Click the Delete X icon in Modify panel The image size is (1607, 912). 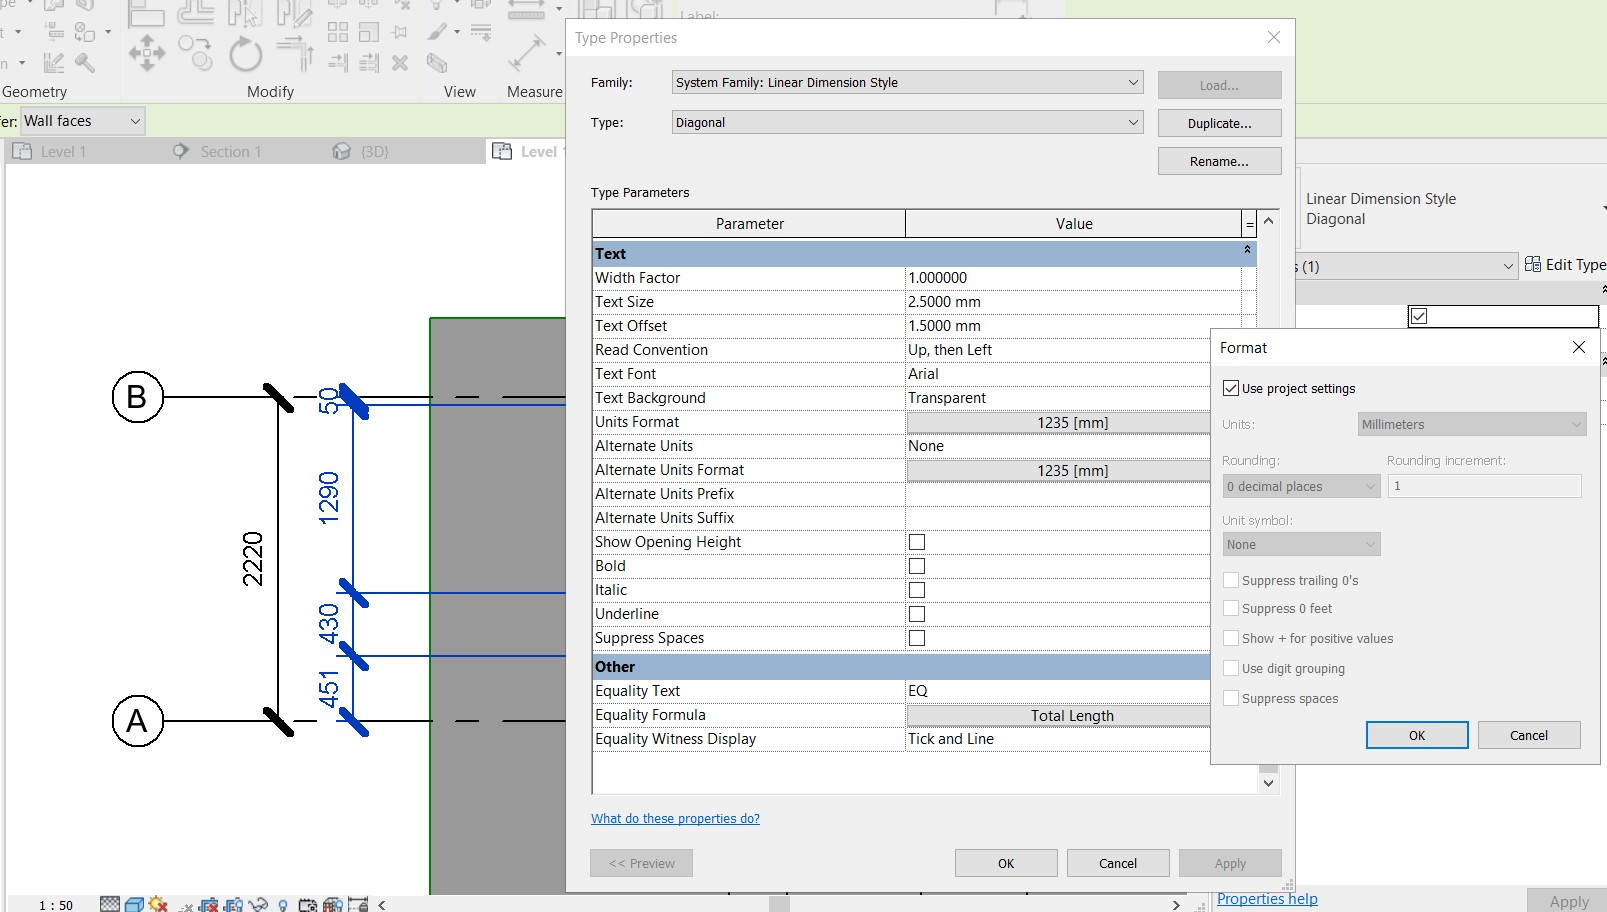tap(400, 63)
